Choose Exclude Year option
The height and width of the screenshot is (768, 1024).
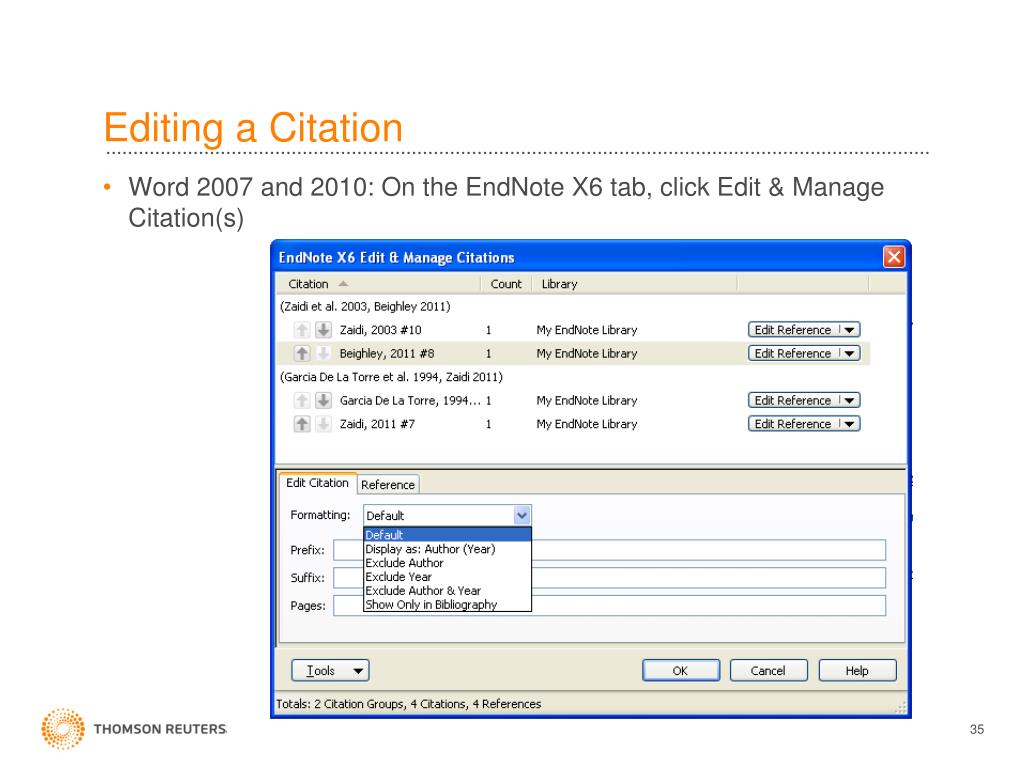pos(447,577)
